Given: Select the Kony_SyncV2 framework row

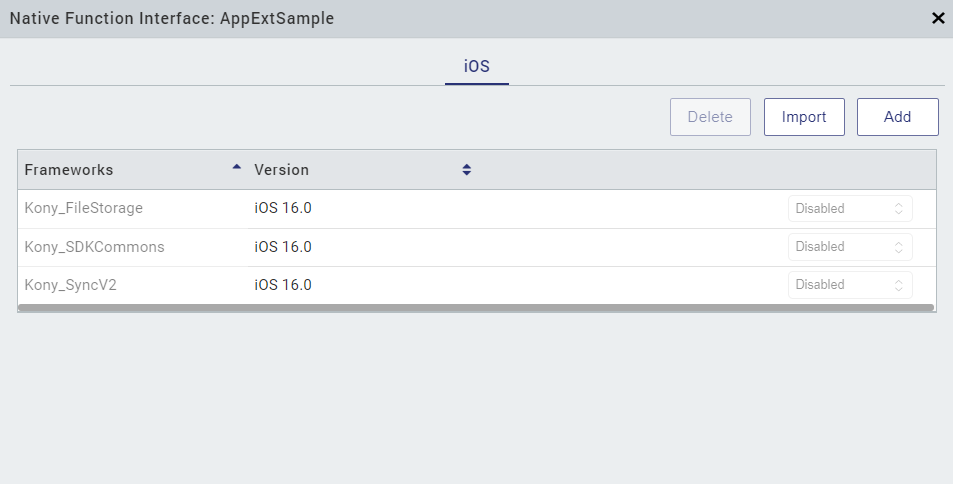Looking at the screenshot, I should tap(71, 285).
